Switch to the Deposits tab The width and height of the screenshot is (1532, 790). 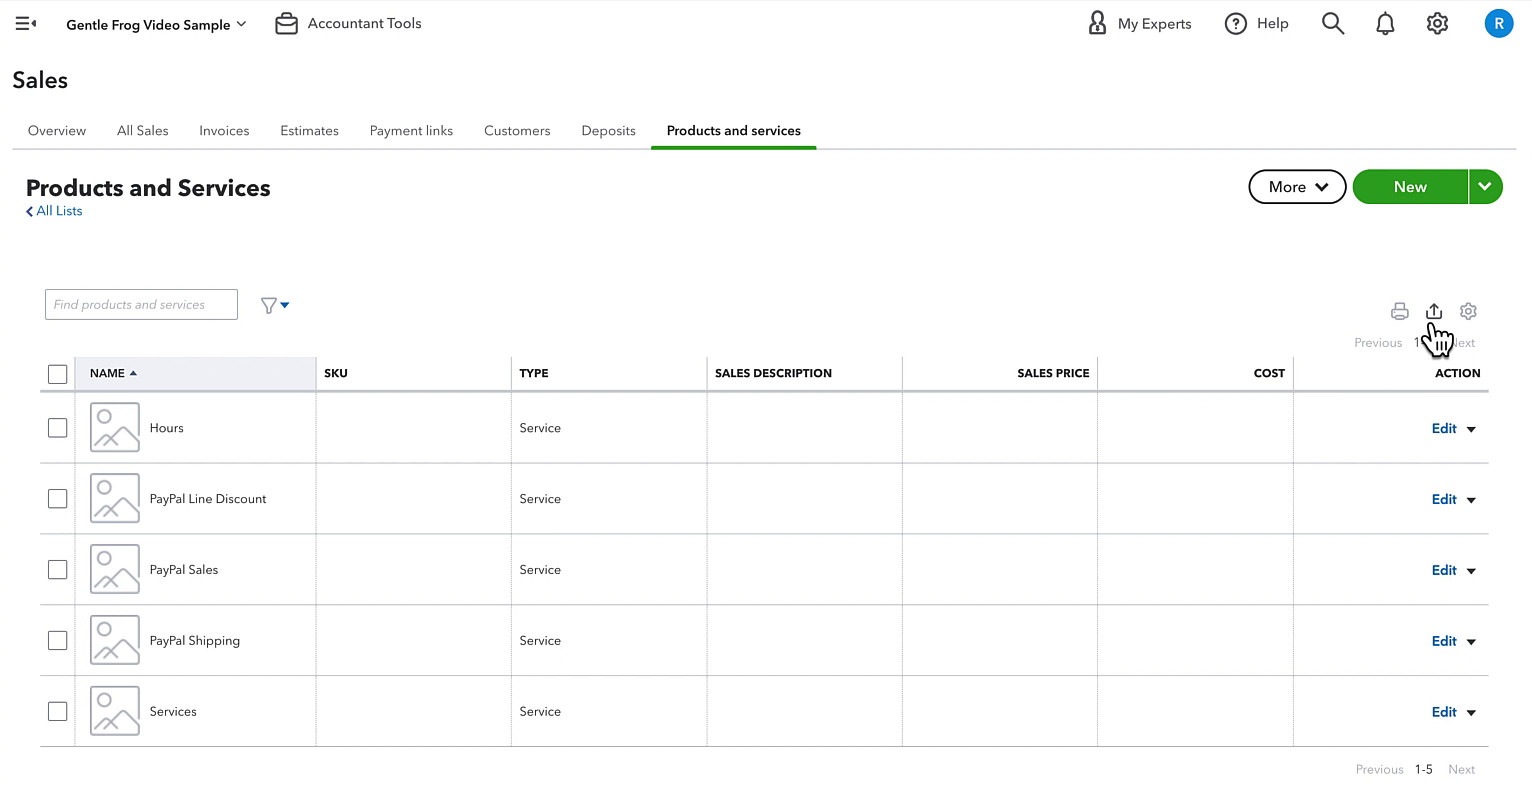608,131
